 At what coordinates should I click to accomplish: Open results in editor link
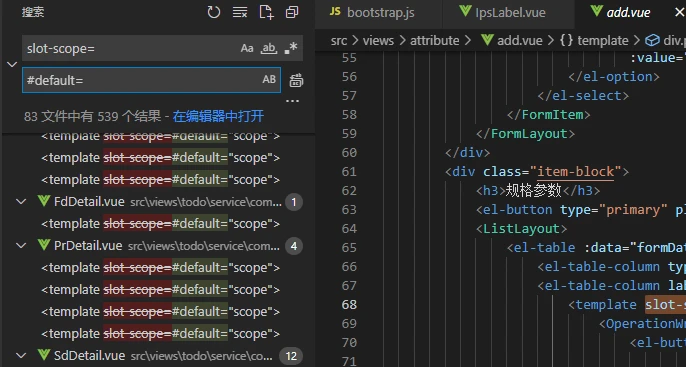coord(218,116)
